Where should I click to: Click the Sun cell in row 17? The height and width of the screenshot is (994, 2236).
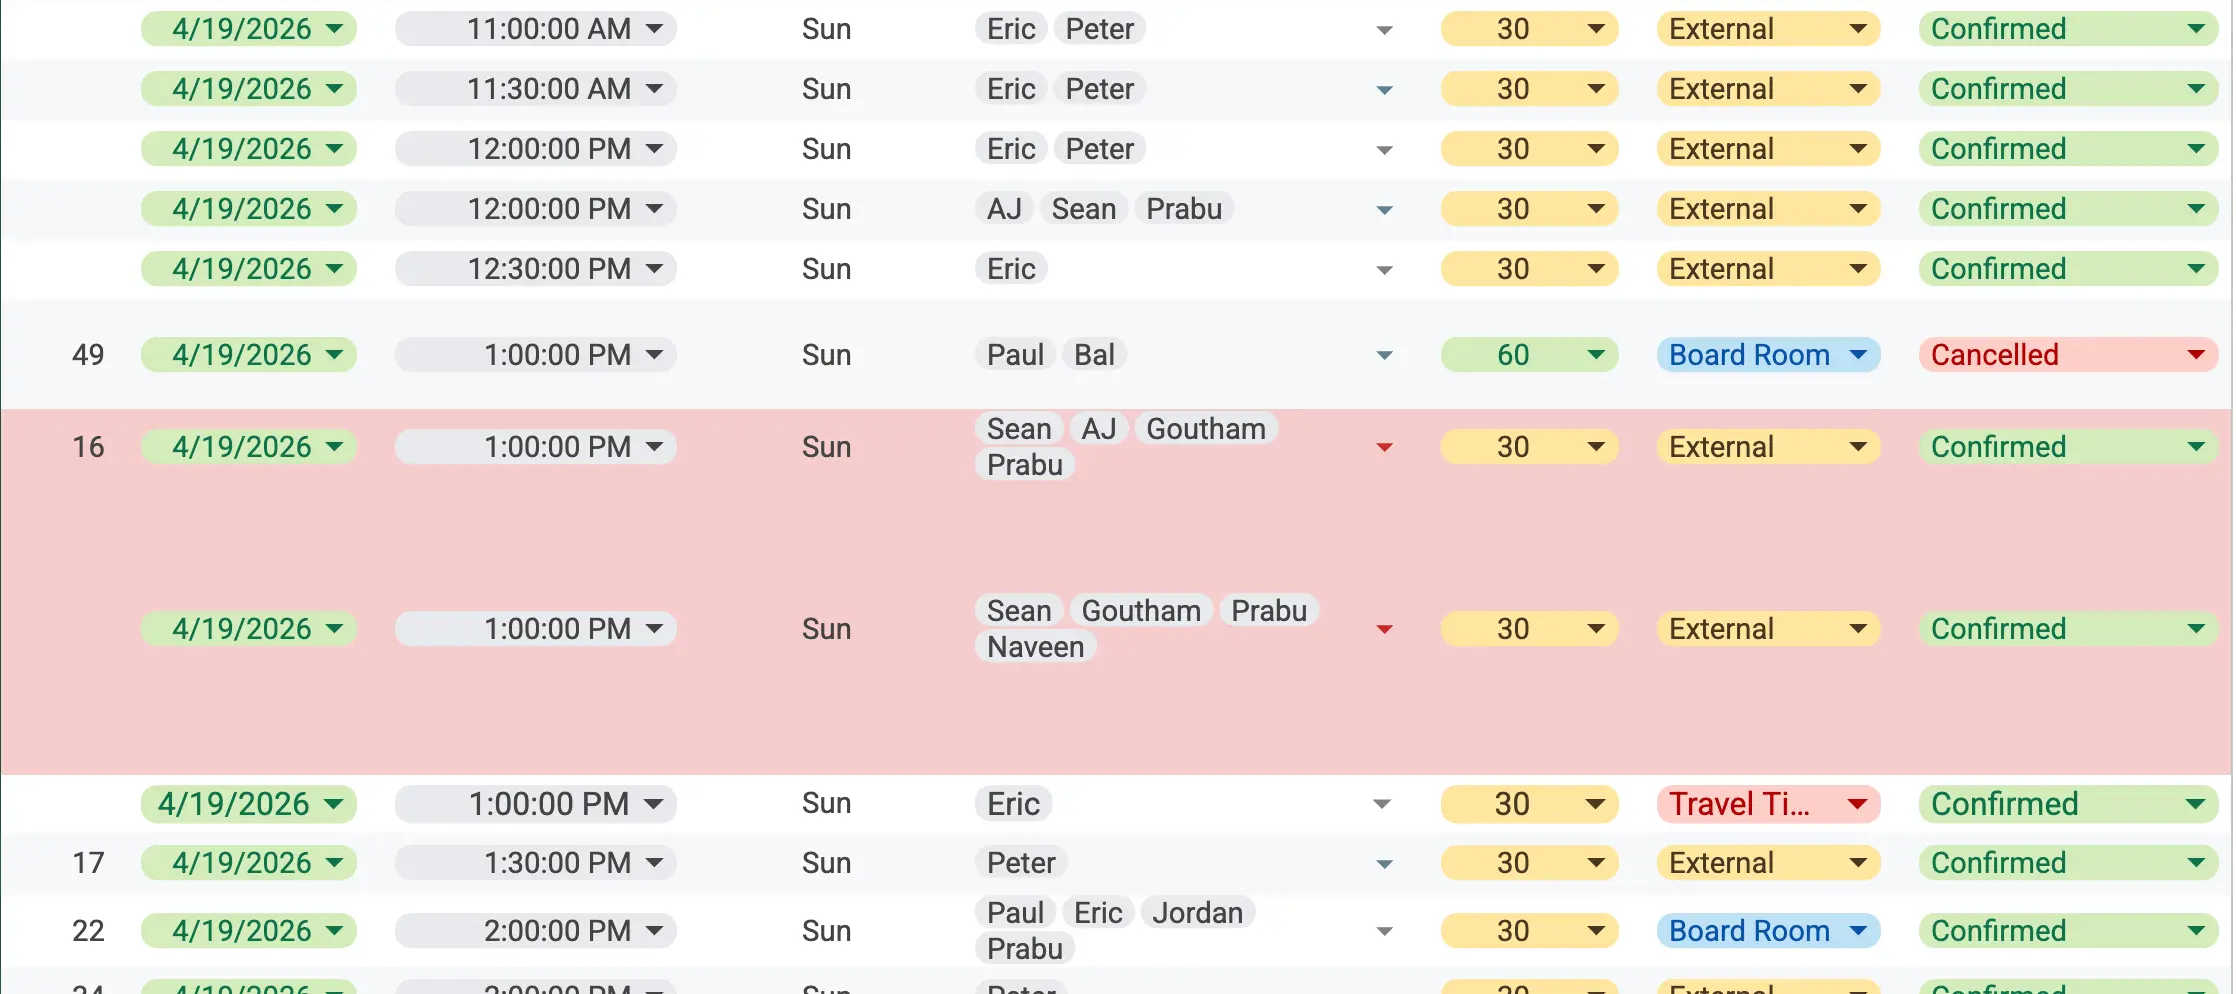click(x=826, y=863)
